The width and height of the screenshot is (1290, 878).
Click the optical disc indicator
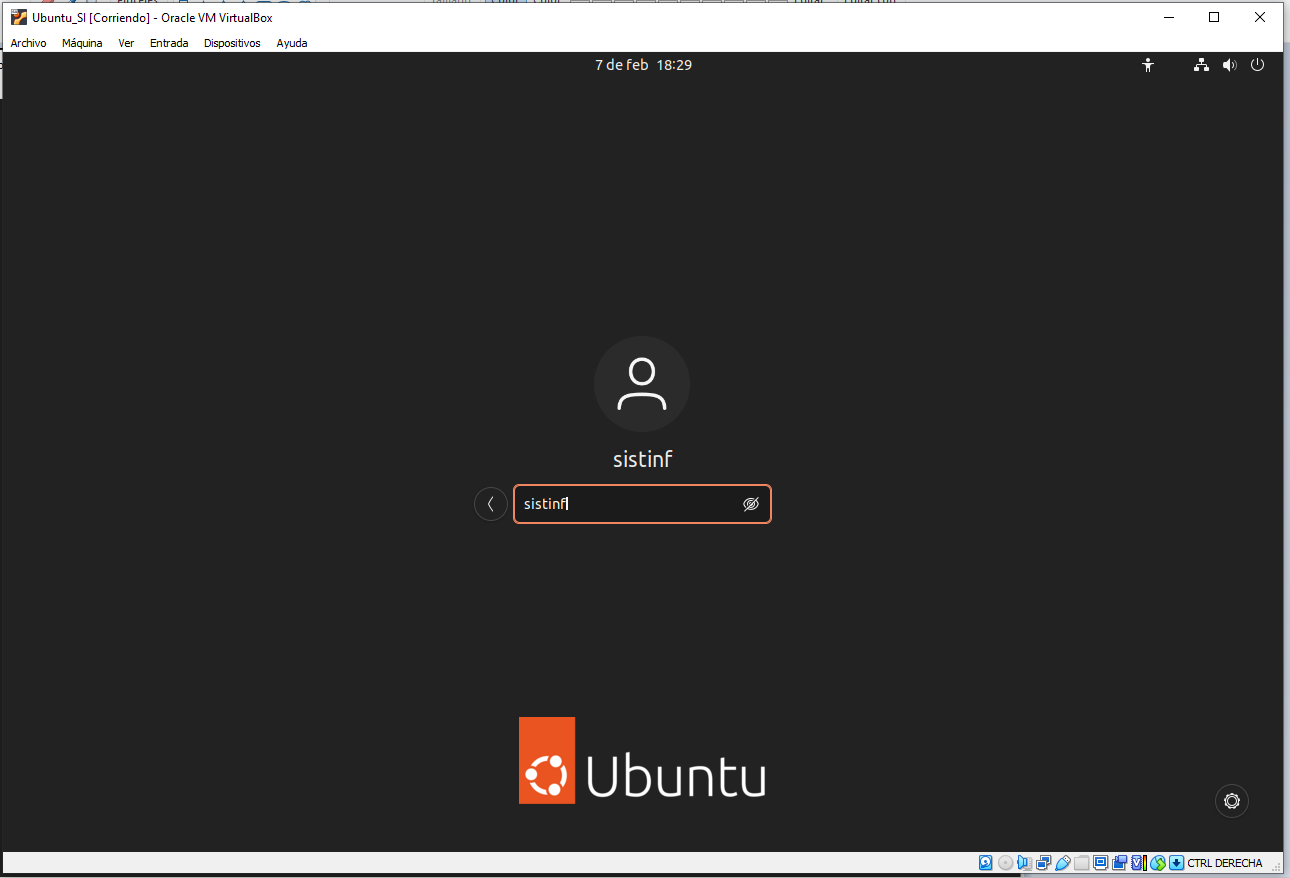pyautogui.click(x=1005, y=863)
